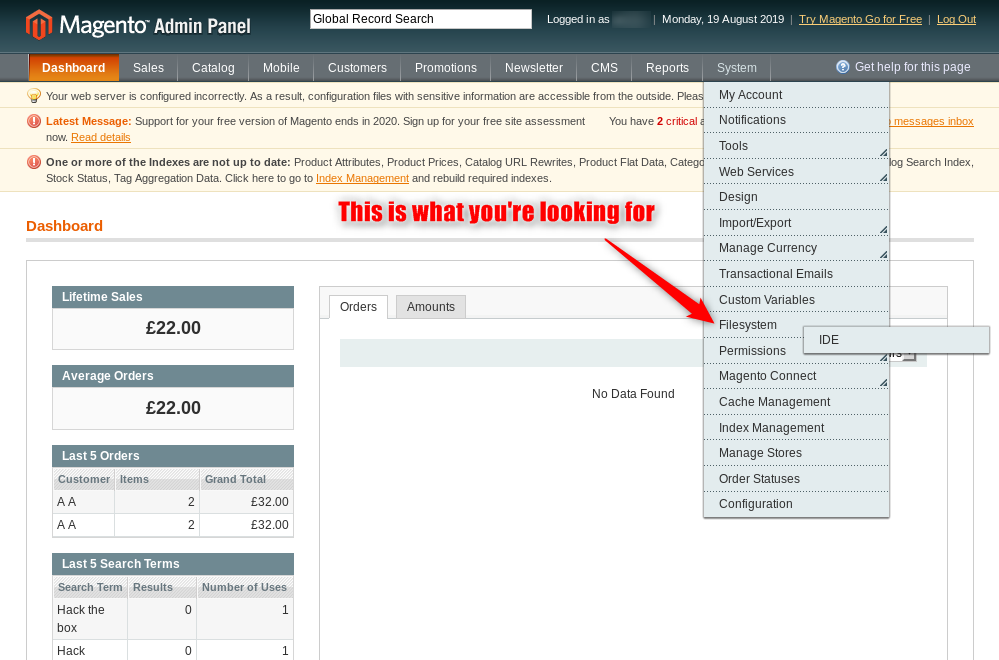The height and width of the screenshot is (660, 999).
Task: Open the Reports menu
Action: click(667, 68)
